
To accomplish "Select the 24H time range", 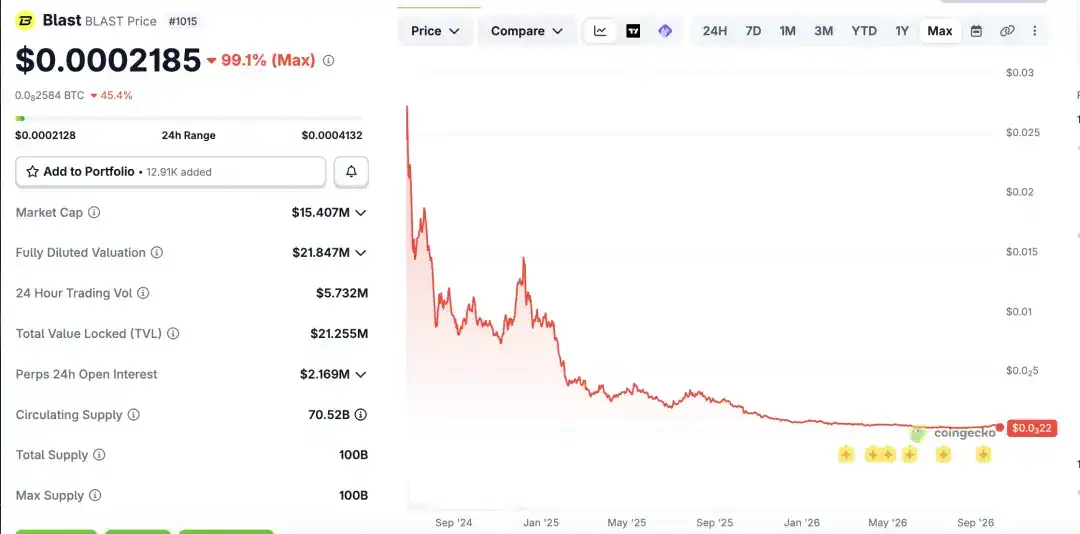I will pyautogui.click(x=715, y=31).
